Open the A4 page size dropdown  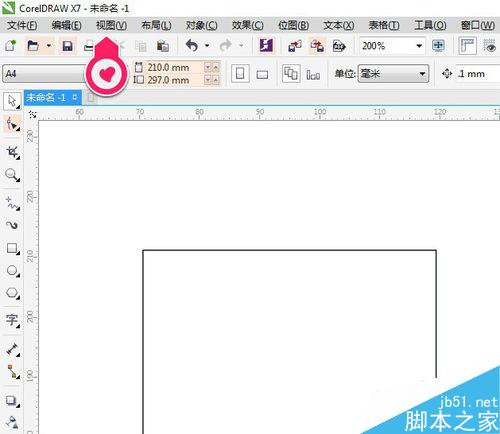coord(45,74)
